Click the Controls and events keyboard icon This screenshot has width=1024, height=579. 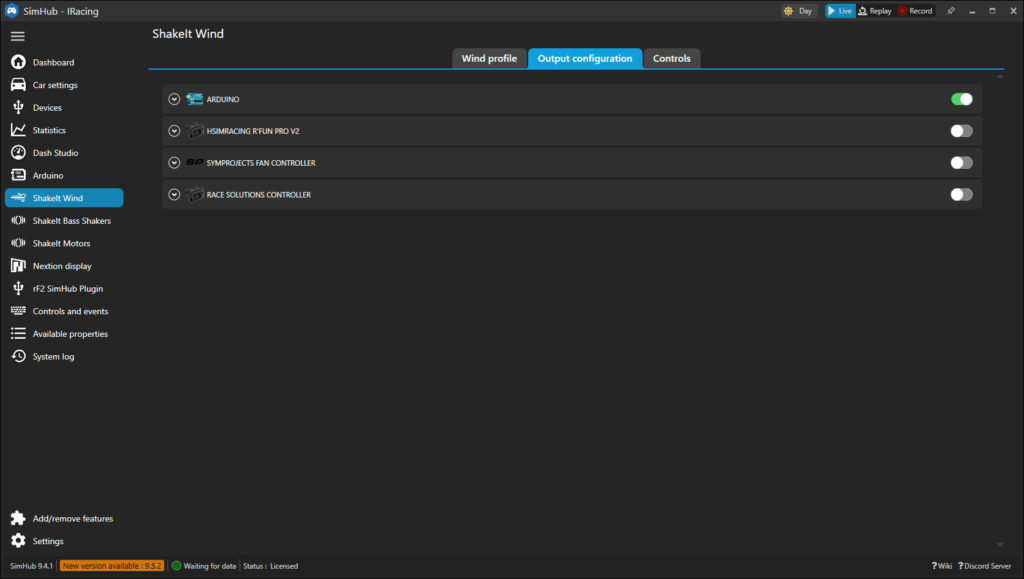pyautogui.click(x=18, y=311)
